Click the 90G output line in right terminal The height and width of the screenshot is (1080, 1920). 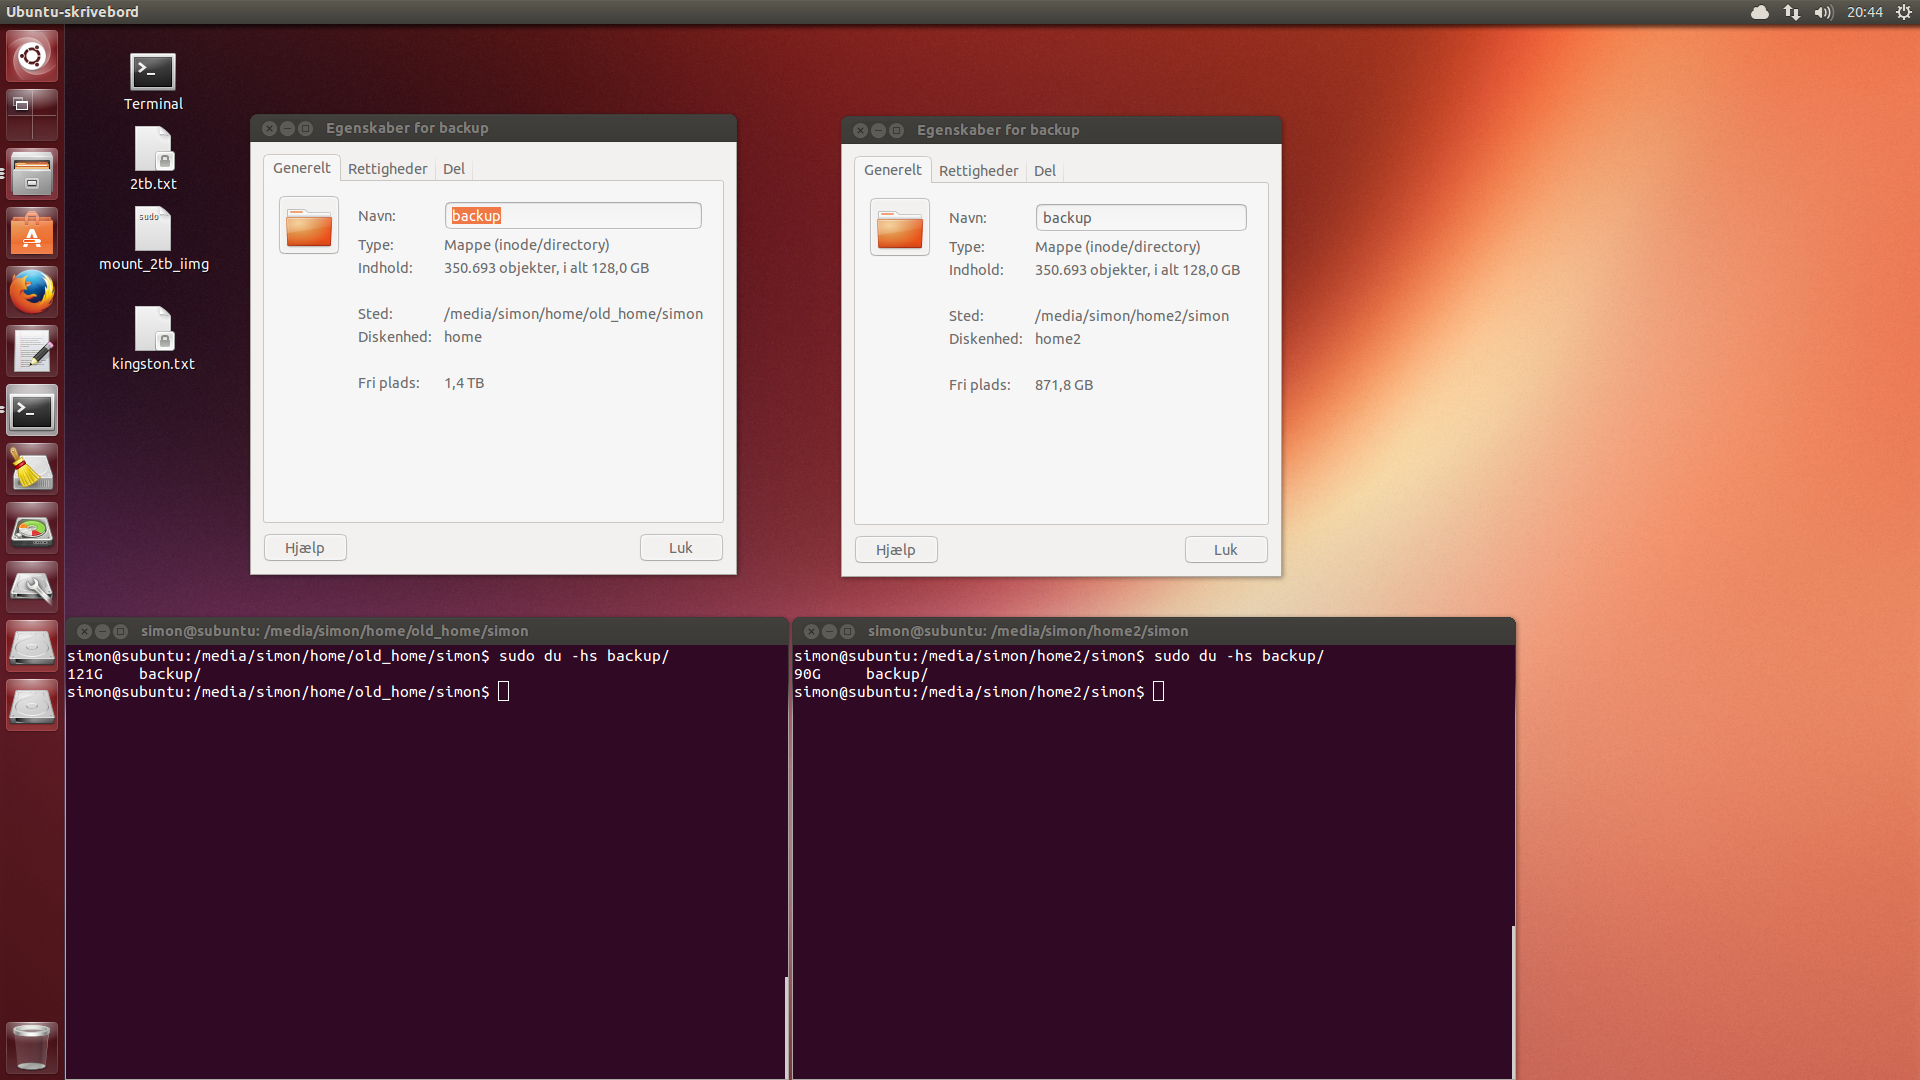point(861,674)
